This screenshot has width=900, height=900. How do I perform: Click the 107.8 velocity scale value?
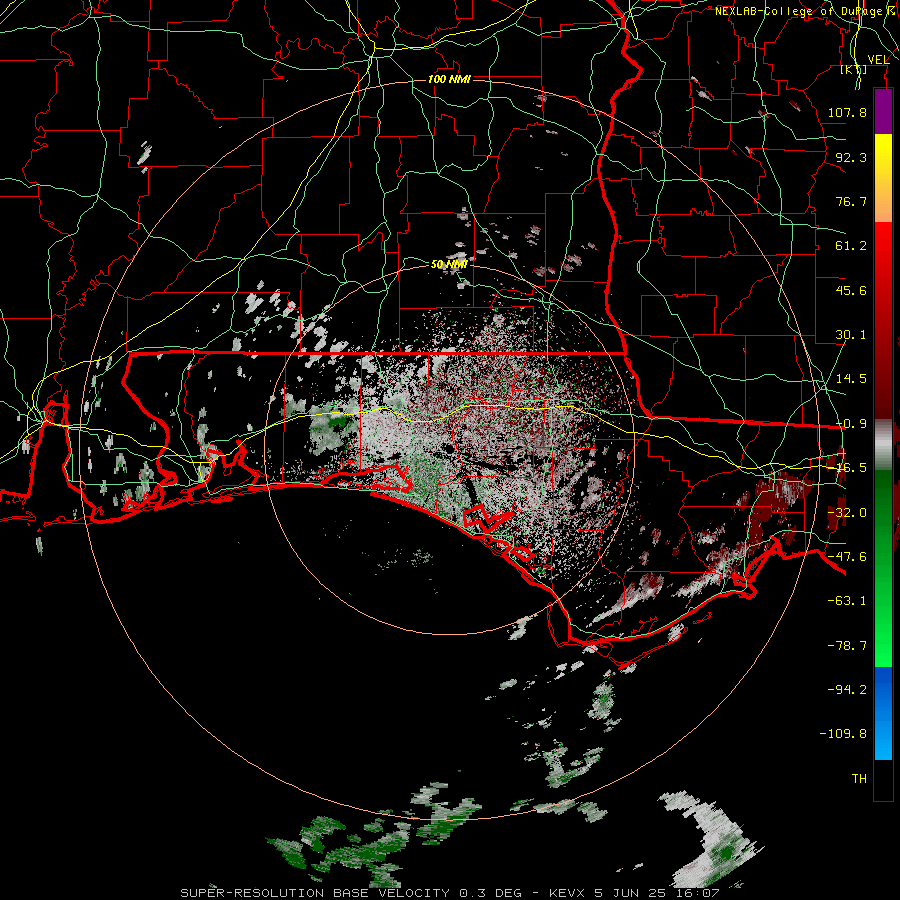(847, 112)
